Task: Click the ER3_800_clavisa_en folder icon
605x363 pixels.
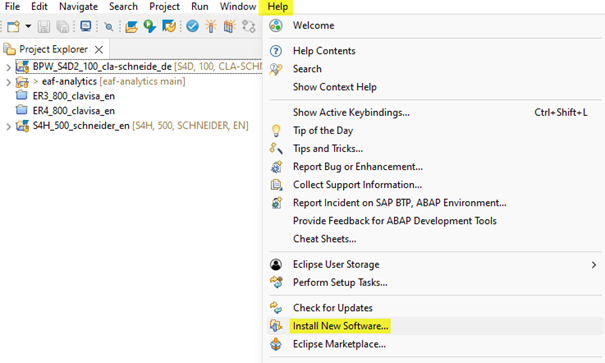Action: [x=22, y=95]
